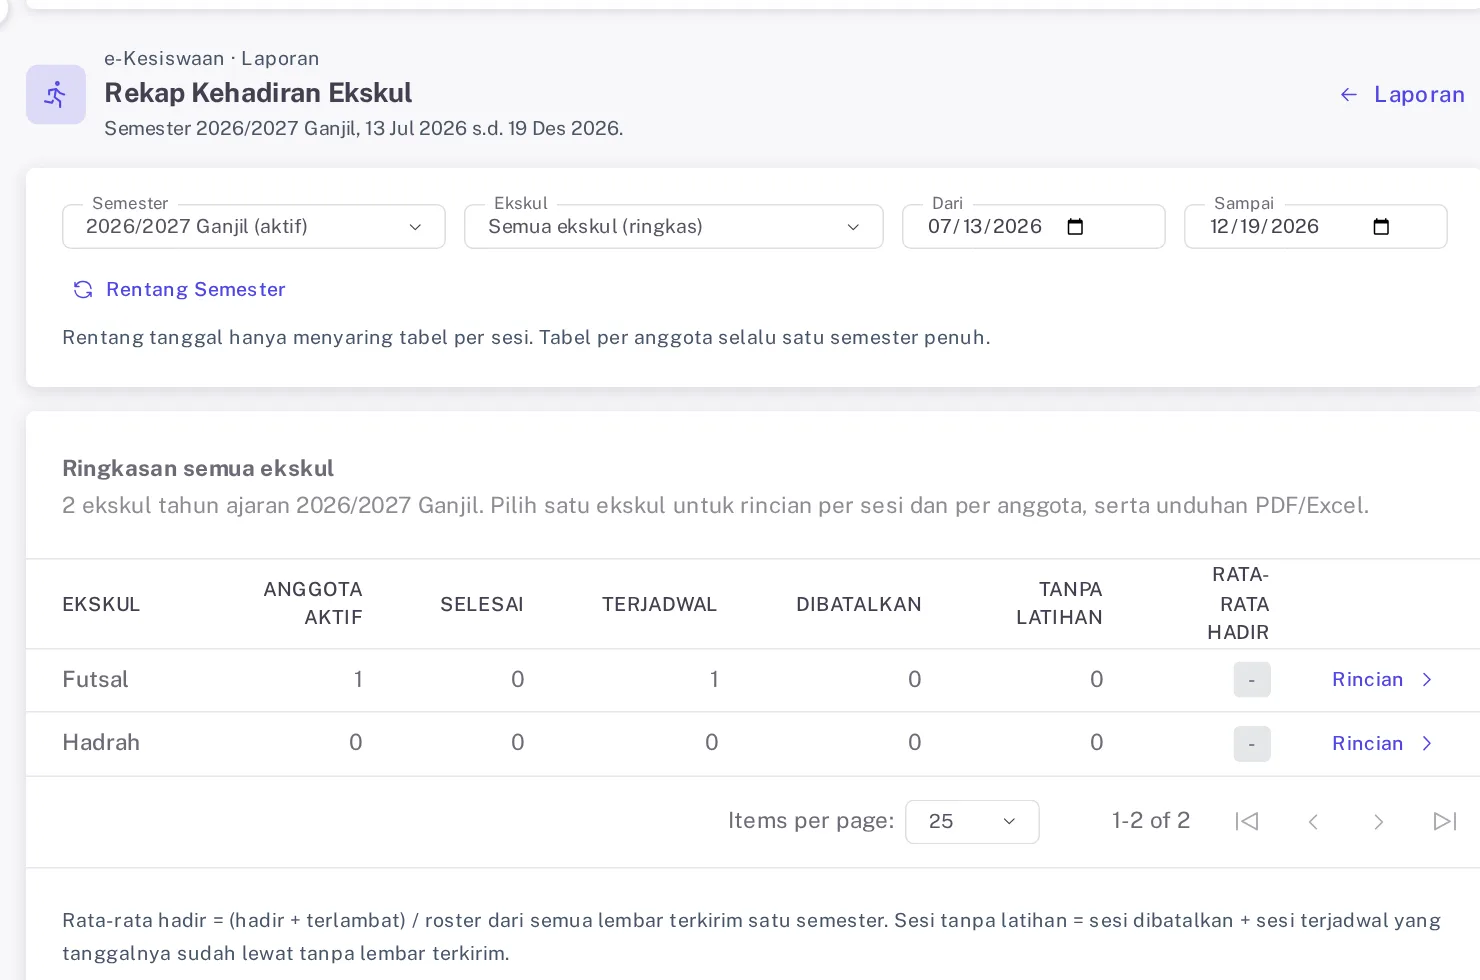Click the Rentang Semester reset button
The image size is (1480, 980).
point(180,290)
